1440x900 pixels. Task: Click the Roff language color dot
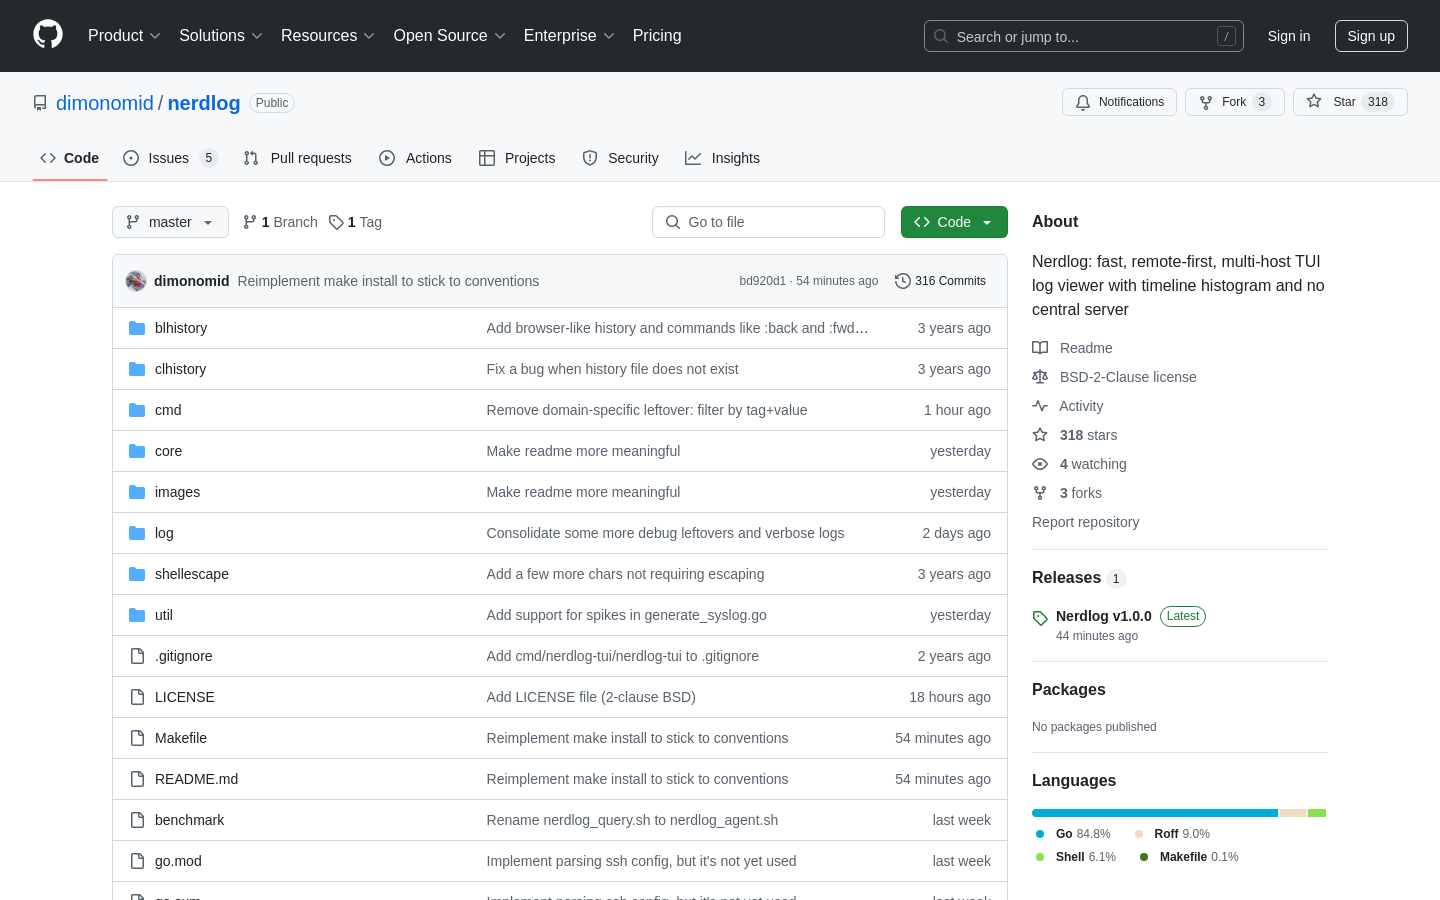(x=1139, y=834)
